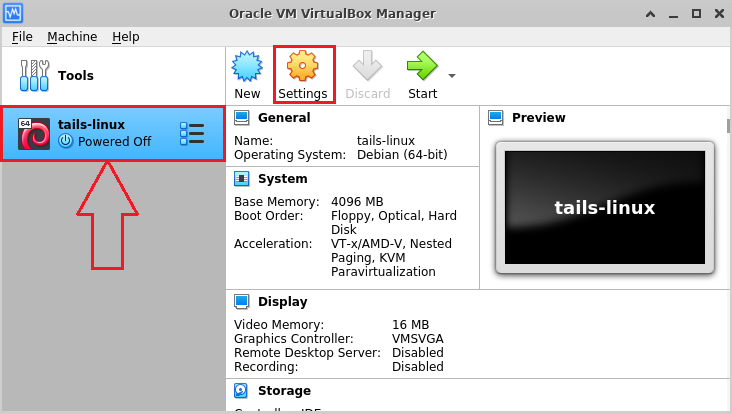Click the Storage section heading
Viewport: 732px width, 414px height.
tap(284, 391)
